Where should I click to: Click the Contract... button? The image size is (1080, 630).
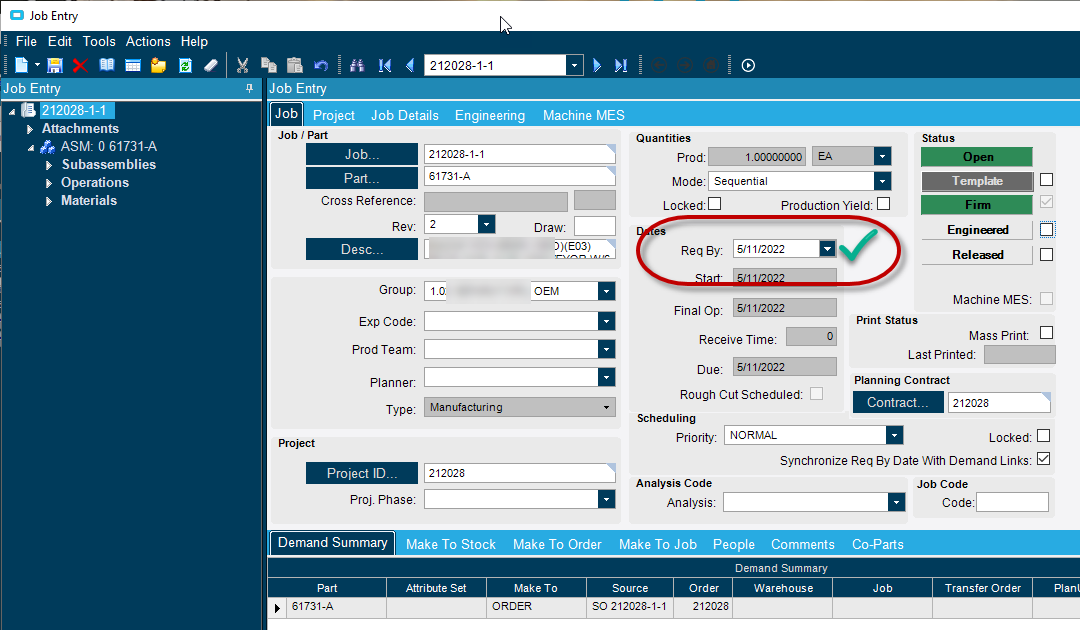[x=897, y=402]
